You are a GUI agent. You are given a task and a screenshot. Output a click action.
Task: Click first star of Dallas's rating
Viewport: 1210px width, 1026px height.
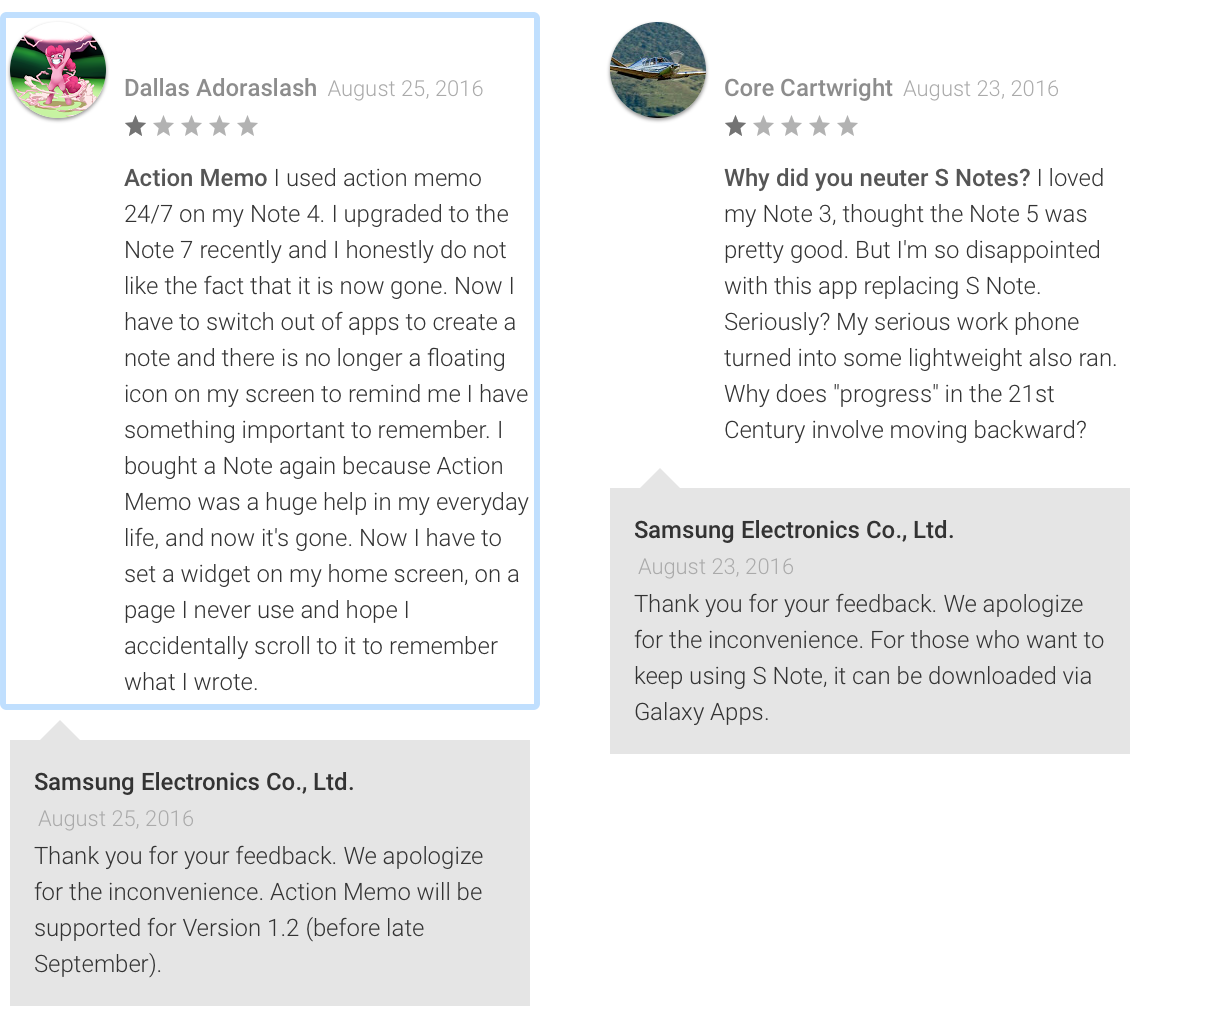[136, 126]
